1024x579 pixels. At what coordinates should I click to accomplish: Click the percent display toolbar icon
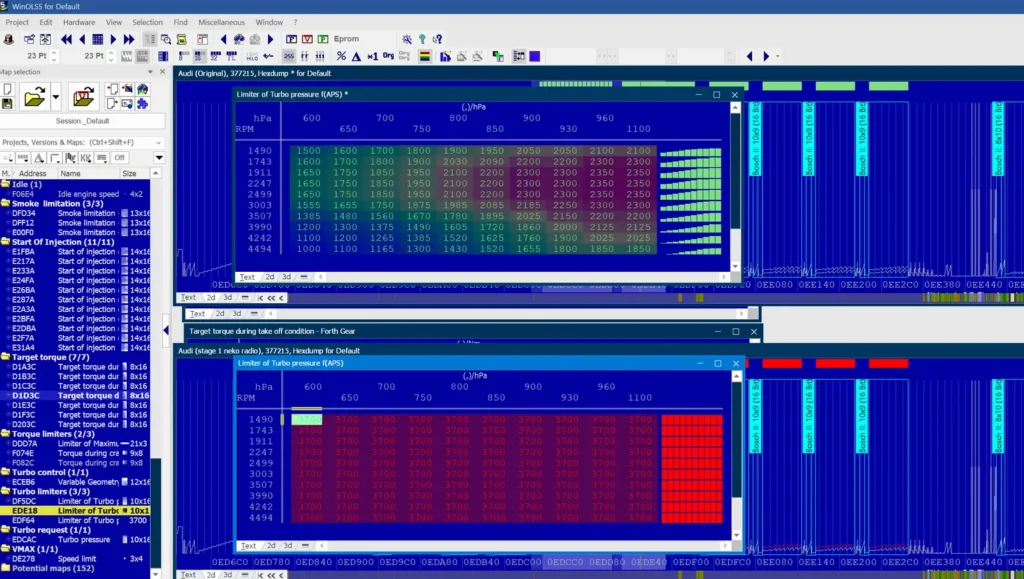pos(341,56)
